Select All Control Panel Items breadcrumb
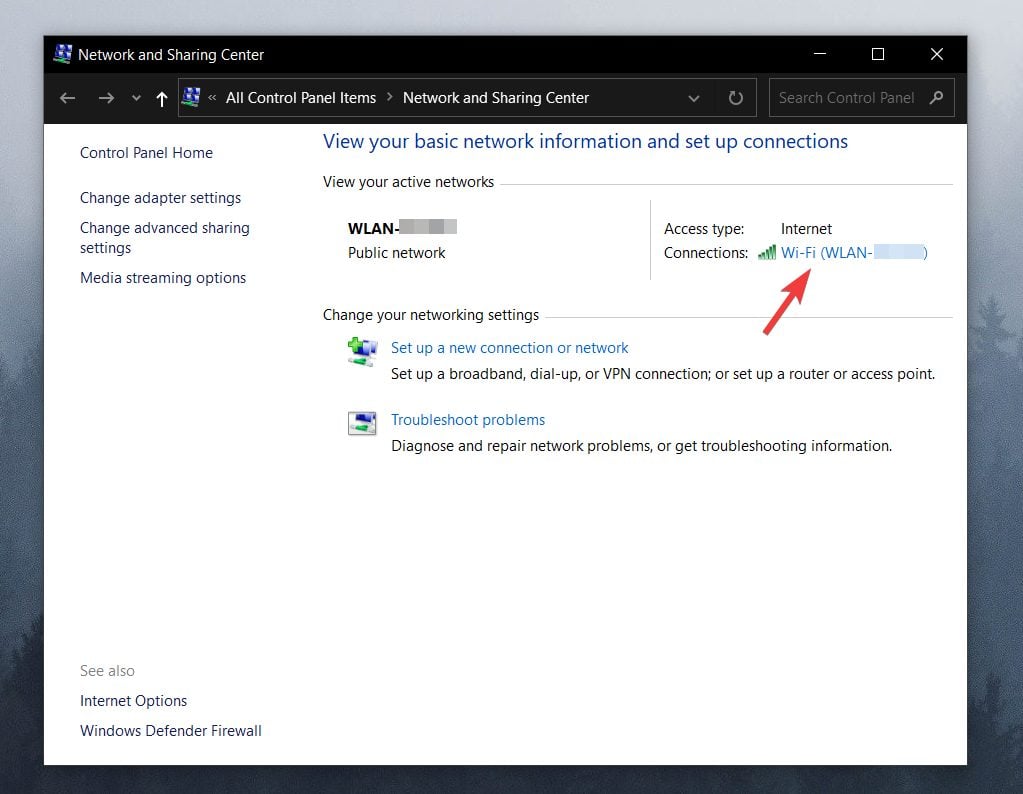1023x794 pixels. (x=301, y=98)
